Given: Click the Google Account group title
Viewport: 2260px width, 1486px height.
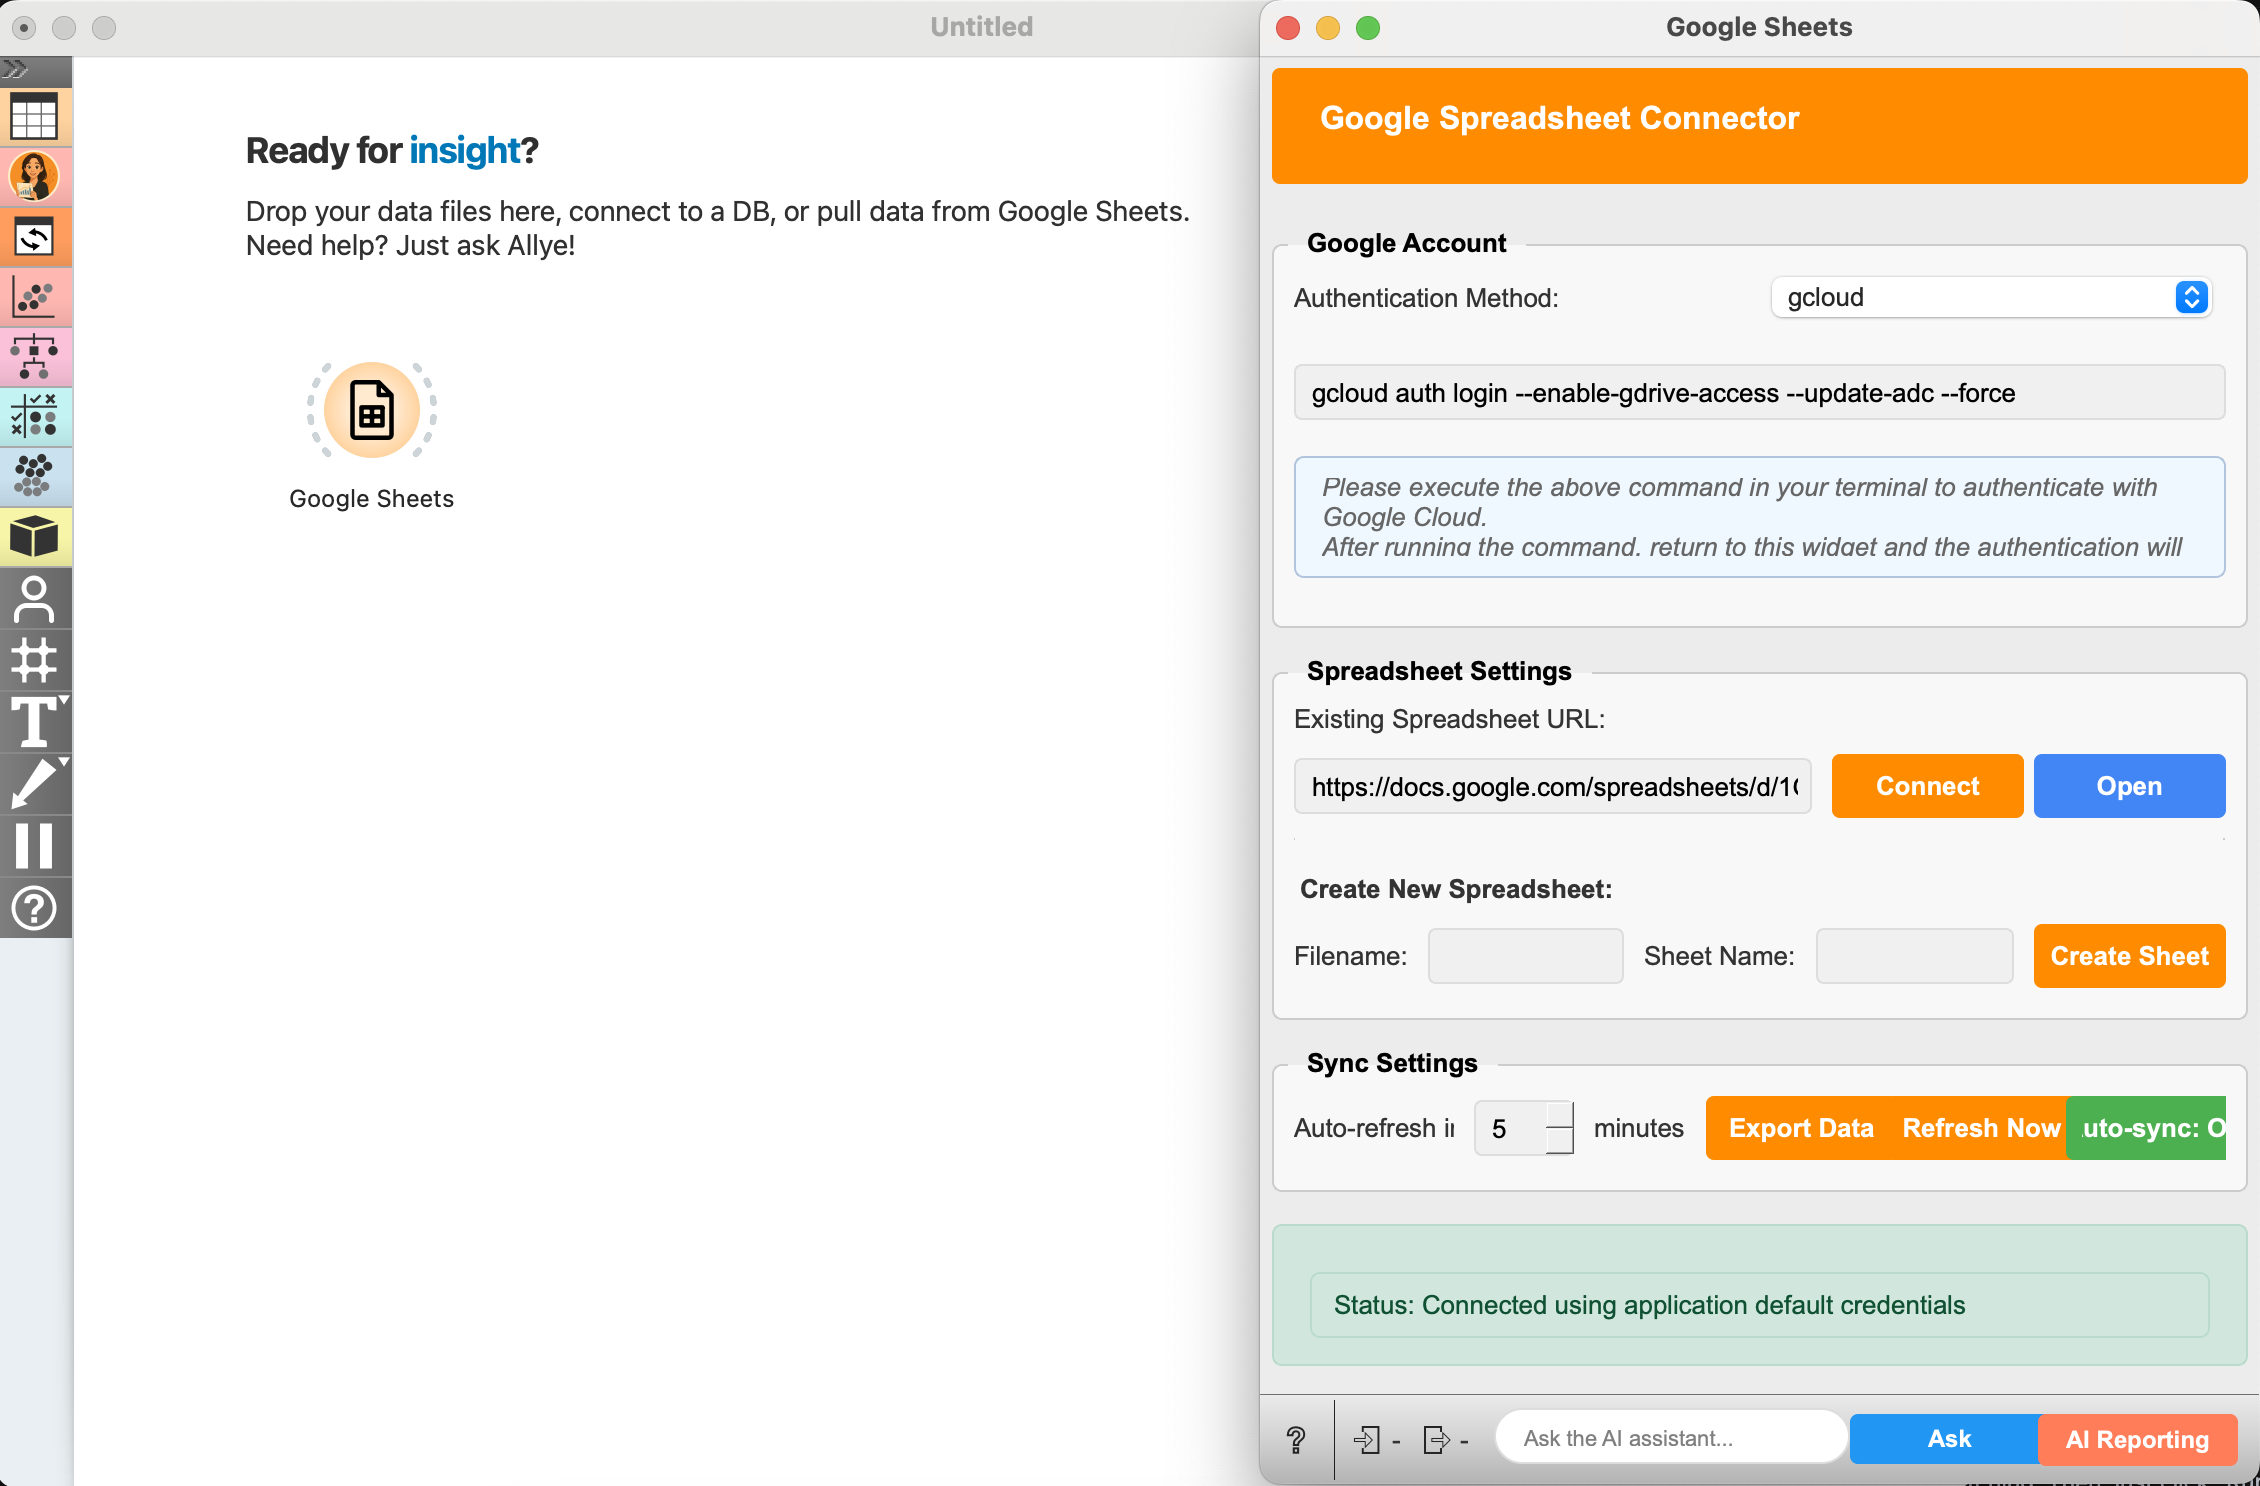Looking at the screenshot, I should click(1406, 243).
